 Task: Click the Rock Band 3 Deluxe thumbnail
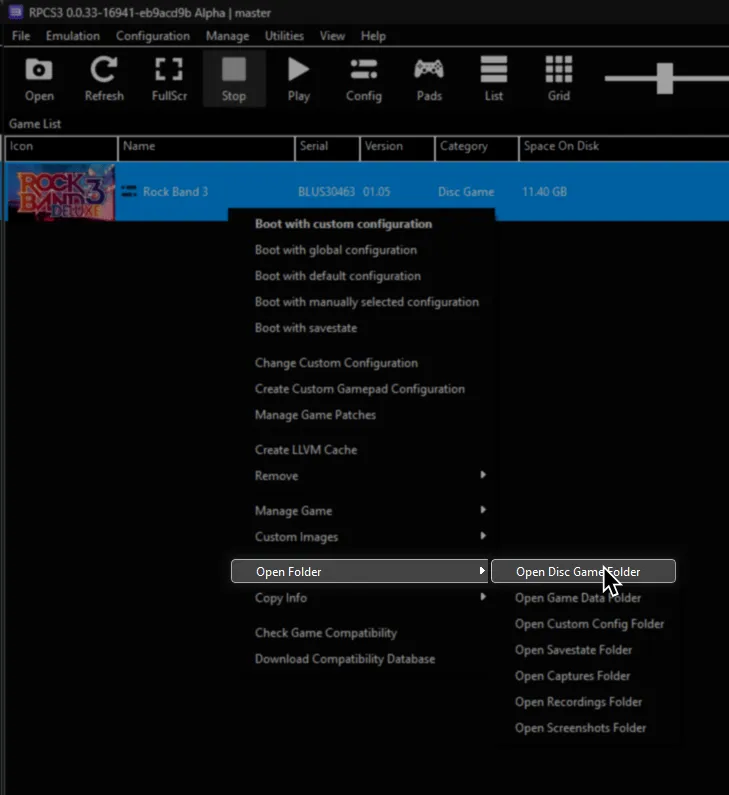63,192
